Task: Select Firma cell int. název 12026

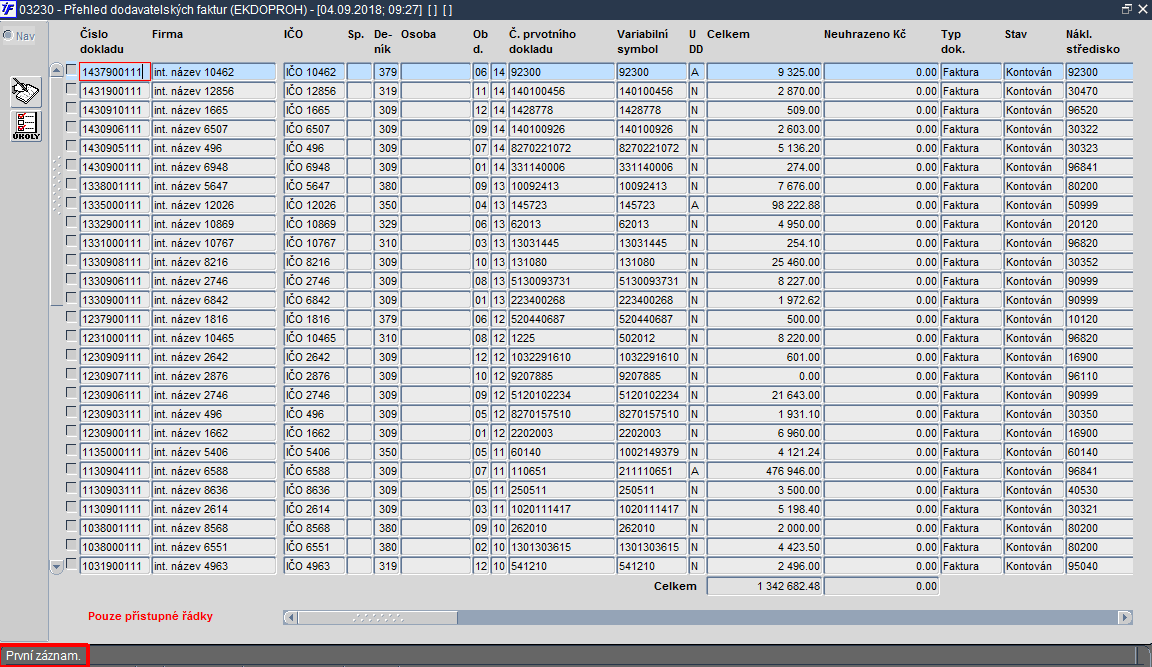Action: (214, 205)
